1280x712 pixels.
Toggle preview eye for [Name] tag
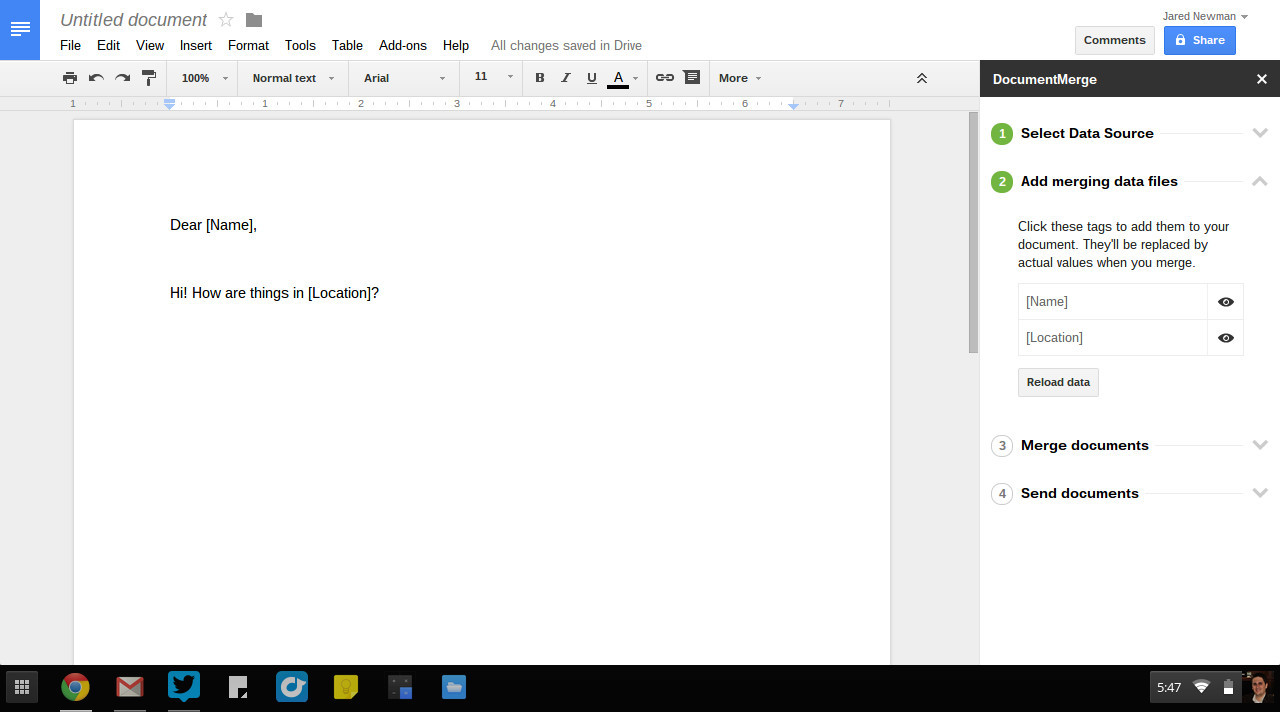pyautogui.click(x=1225, y=302)
